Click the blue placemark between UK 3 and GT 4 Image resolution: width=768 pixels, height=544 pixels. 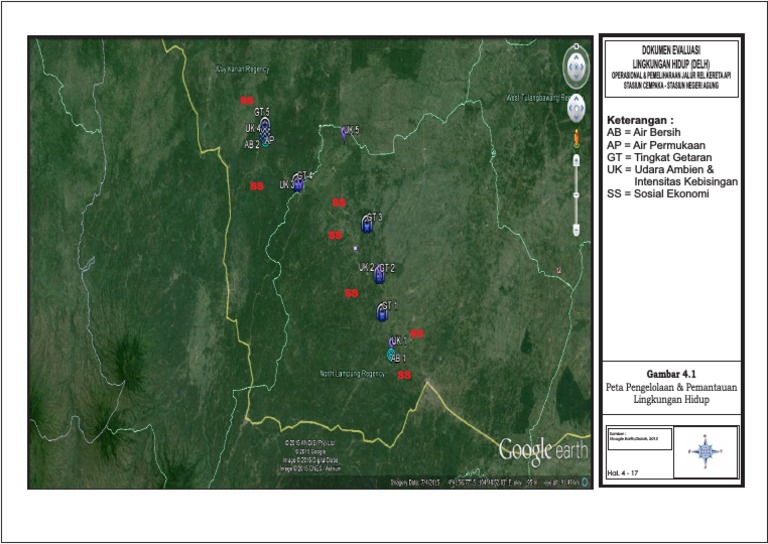coord(298,183)
